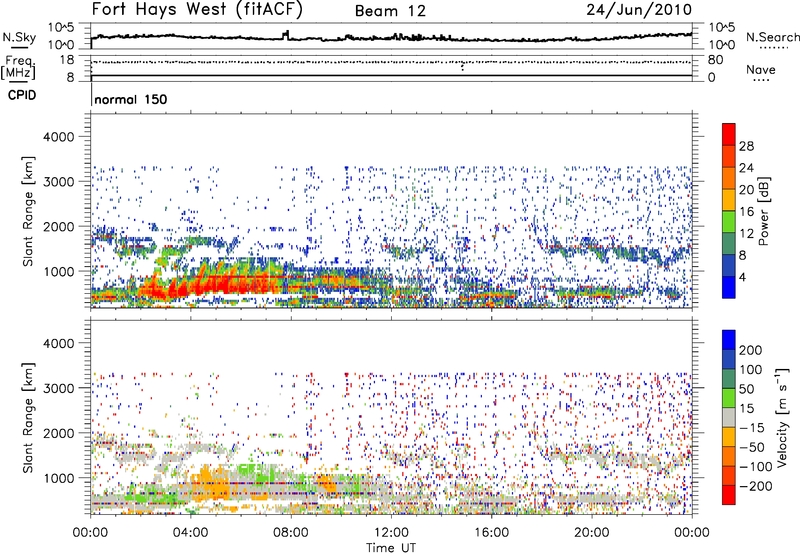Click "4000" on the power panel axis
Image resolution: width=800 pixels, height=554 pixels.
(59, 137)
